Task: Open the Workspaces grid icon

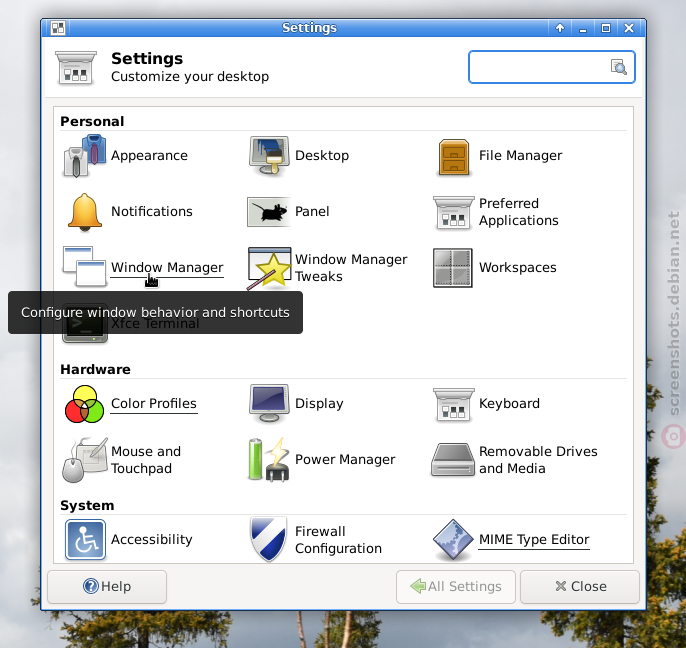Action: click(453, 268)
